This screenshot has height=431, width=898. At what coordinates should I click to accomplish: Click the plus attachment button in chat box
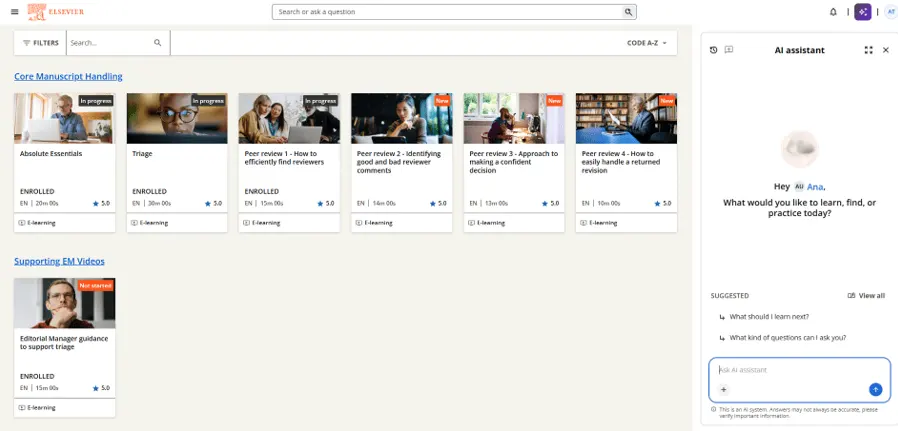(723, 390)
